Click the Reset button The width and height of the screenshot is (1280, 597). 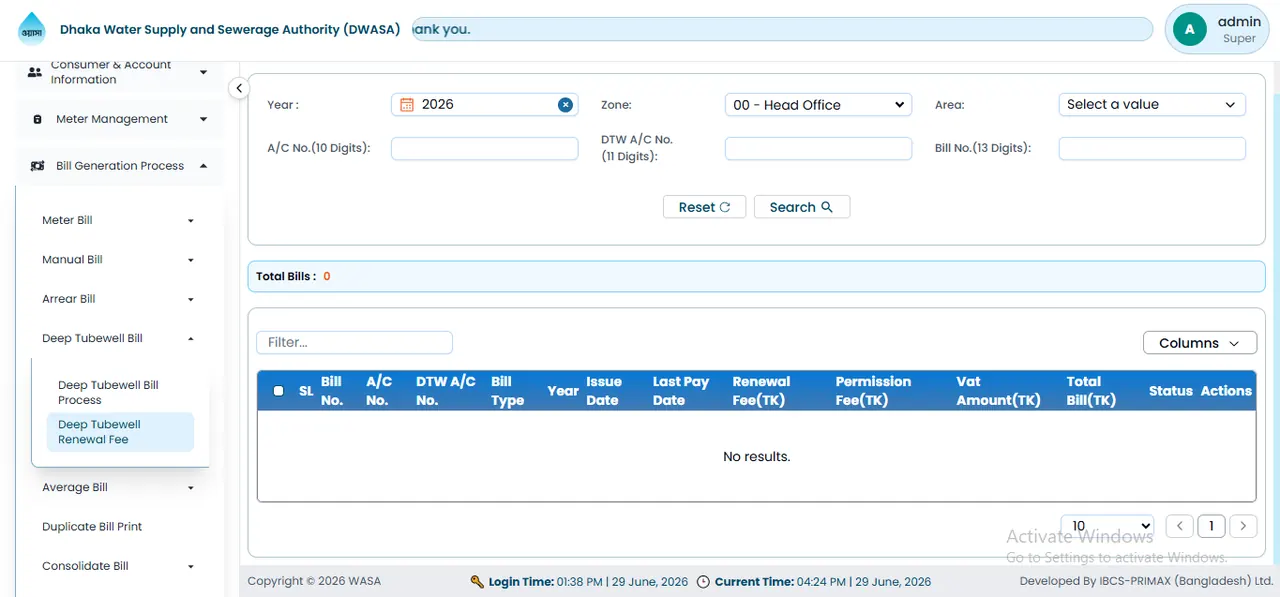[x=704, y=207]
